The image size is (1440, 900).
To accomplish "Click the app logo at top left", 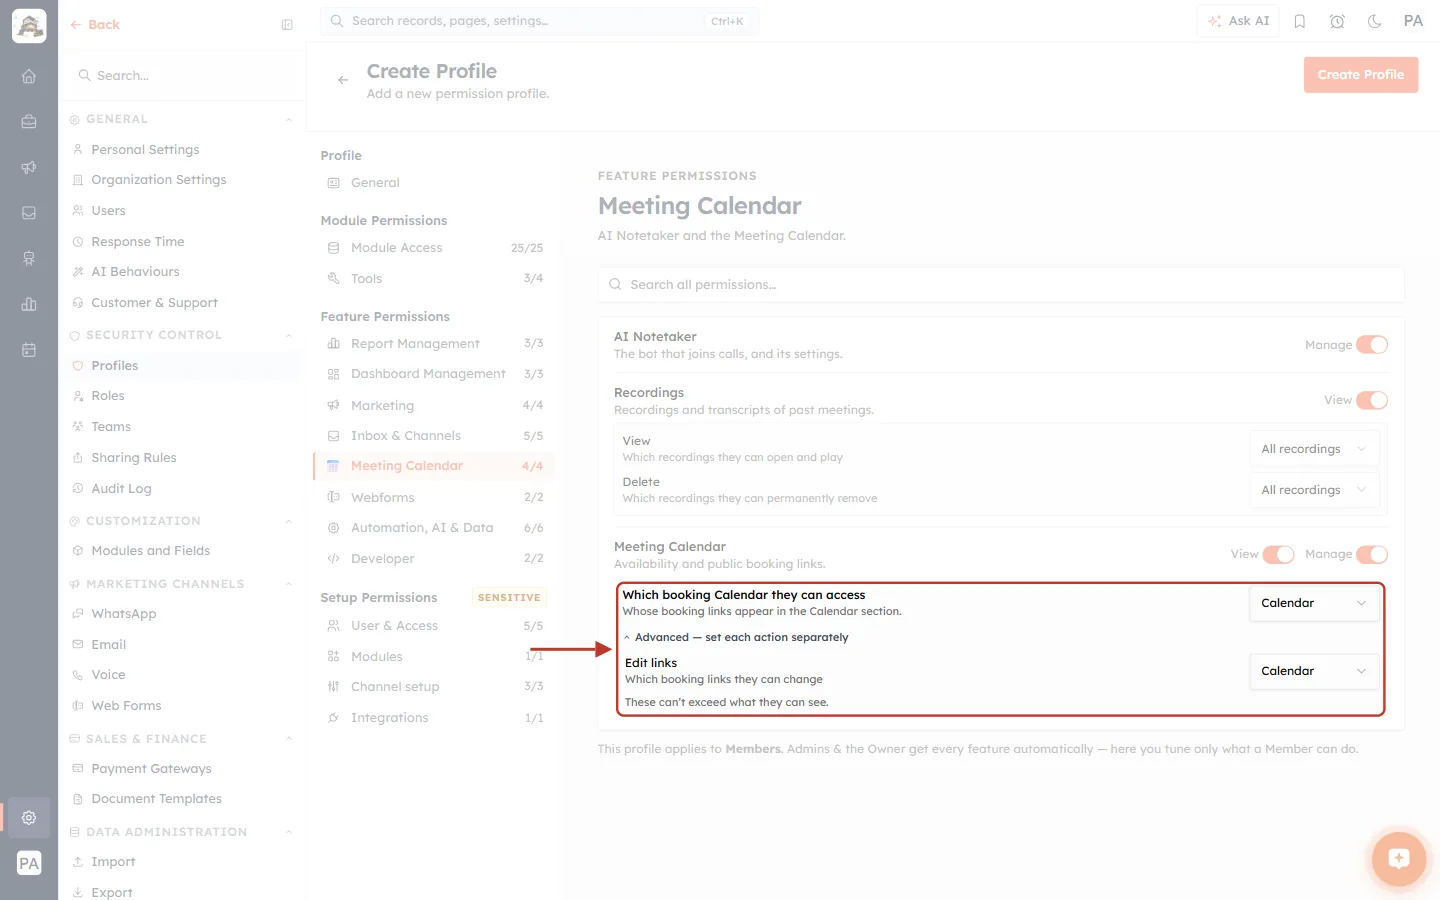I will [29, 26].
